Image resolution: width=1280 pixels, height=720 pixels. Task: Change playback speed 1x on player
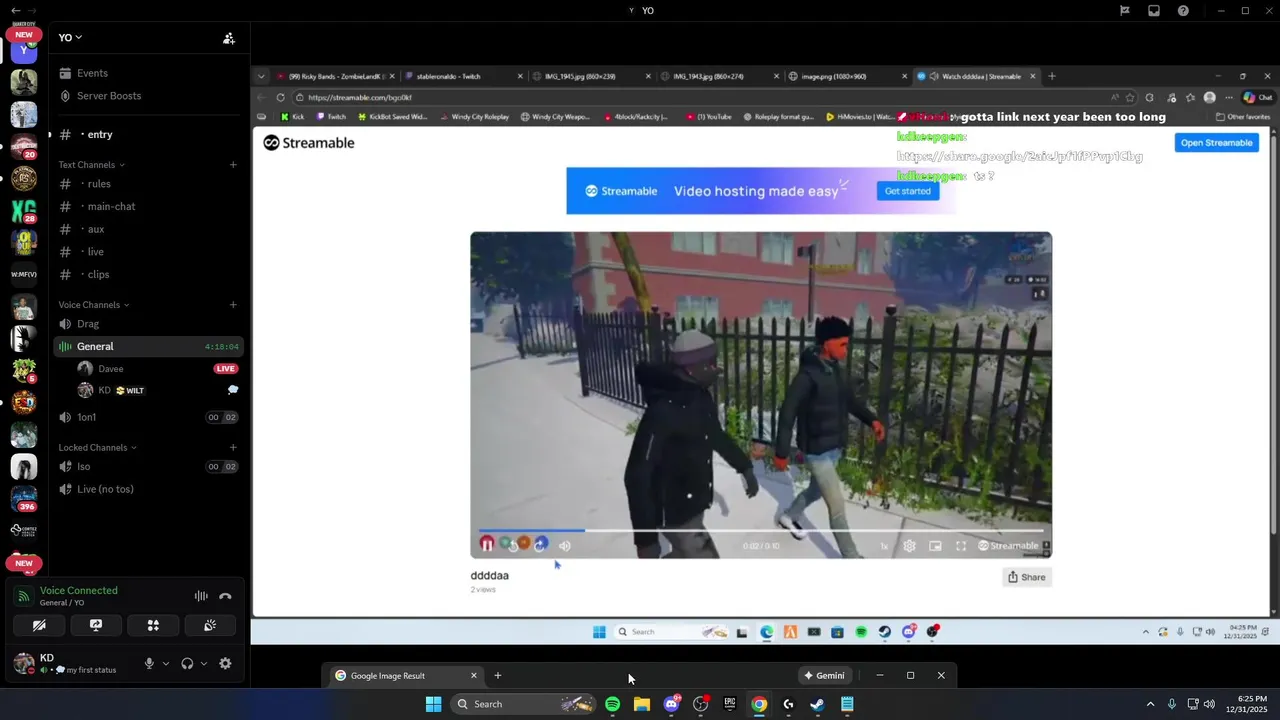[x=884, y=546]
